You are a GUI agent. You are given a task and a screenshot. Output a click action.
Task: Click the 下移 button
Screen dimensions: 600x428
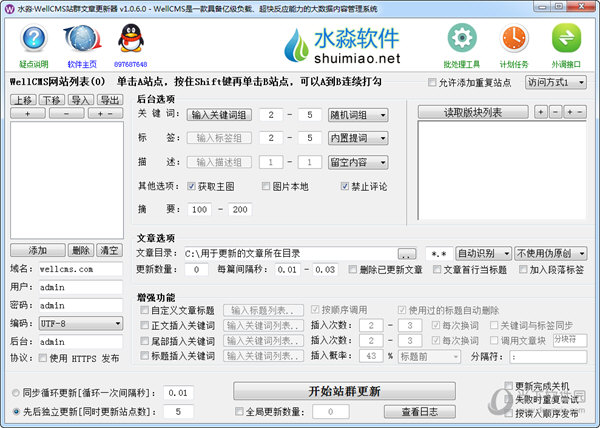(52, 100)
